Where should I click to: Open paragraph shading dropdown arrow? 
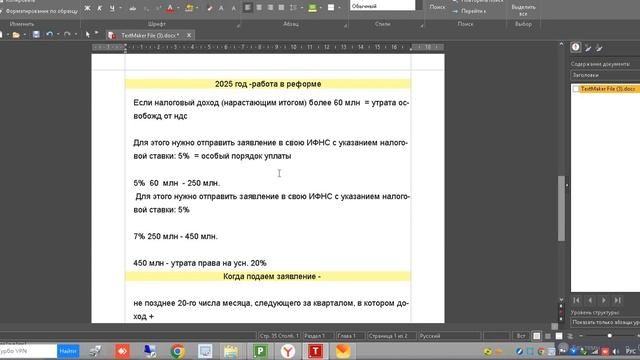click(321, 7)
